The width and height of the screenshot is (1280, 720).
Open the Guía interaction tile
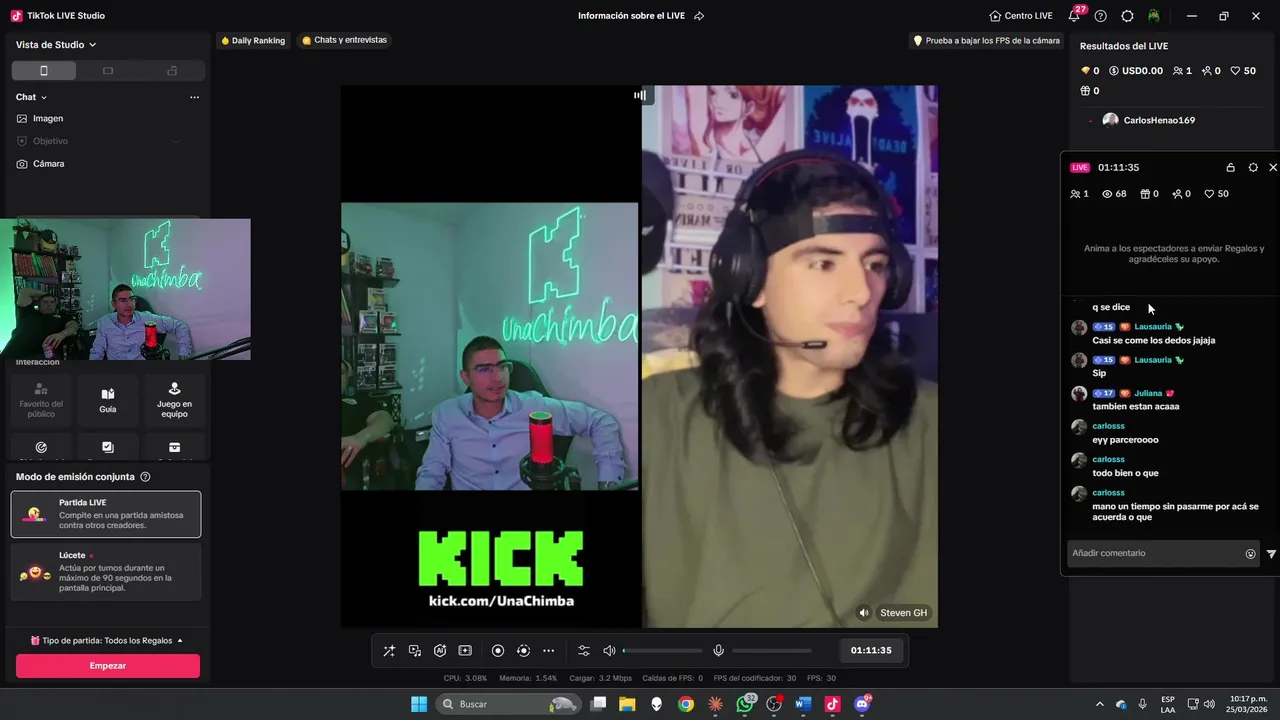point(108,400)
